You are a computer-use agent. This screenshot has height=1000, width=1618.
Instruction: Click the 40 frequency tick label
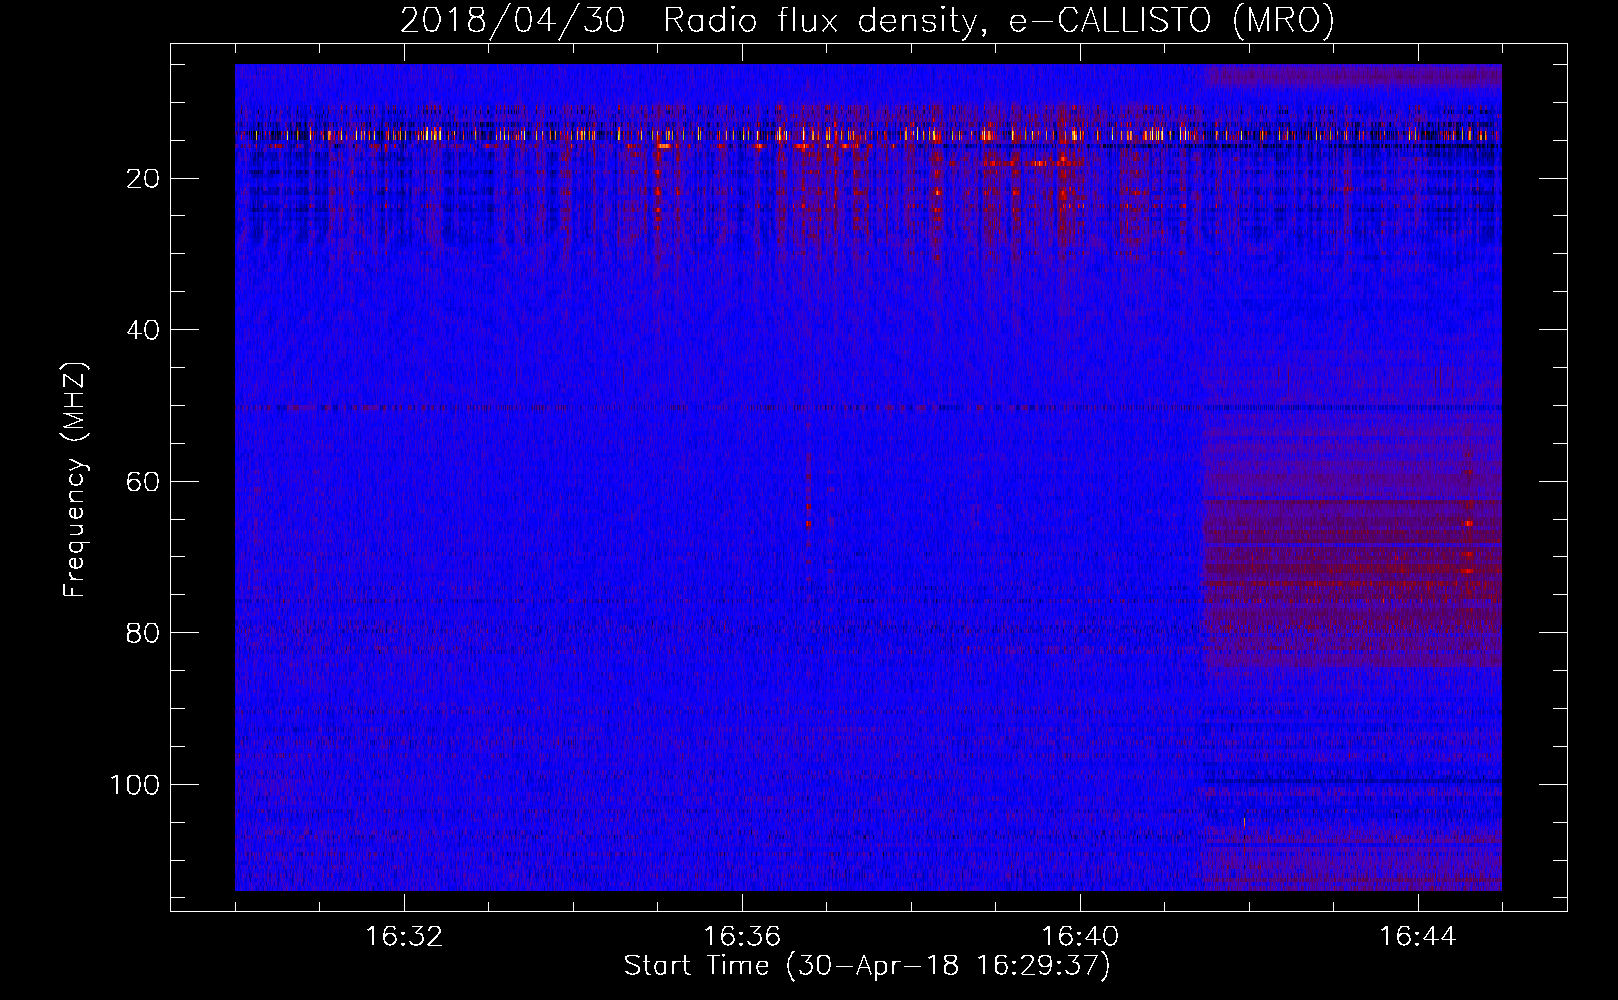coord(144,330)
